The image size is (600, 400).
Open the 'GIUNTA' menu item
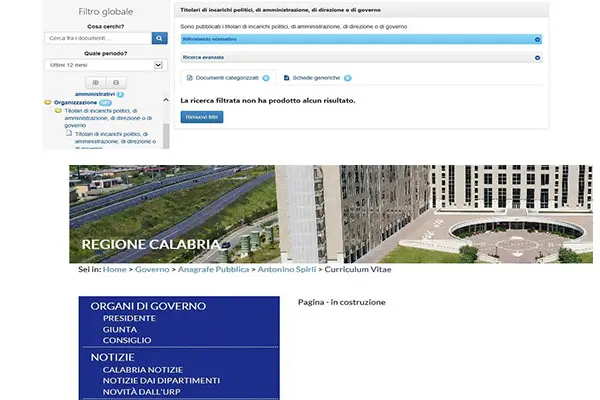tap(120, 330)
